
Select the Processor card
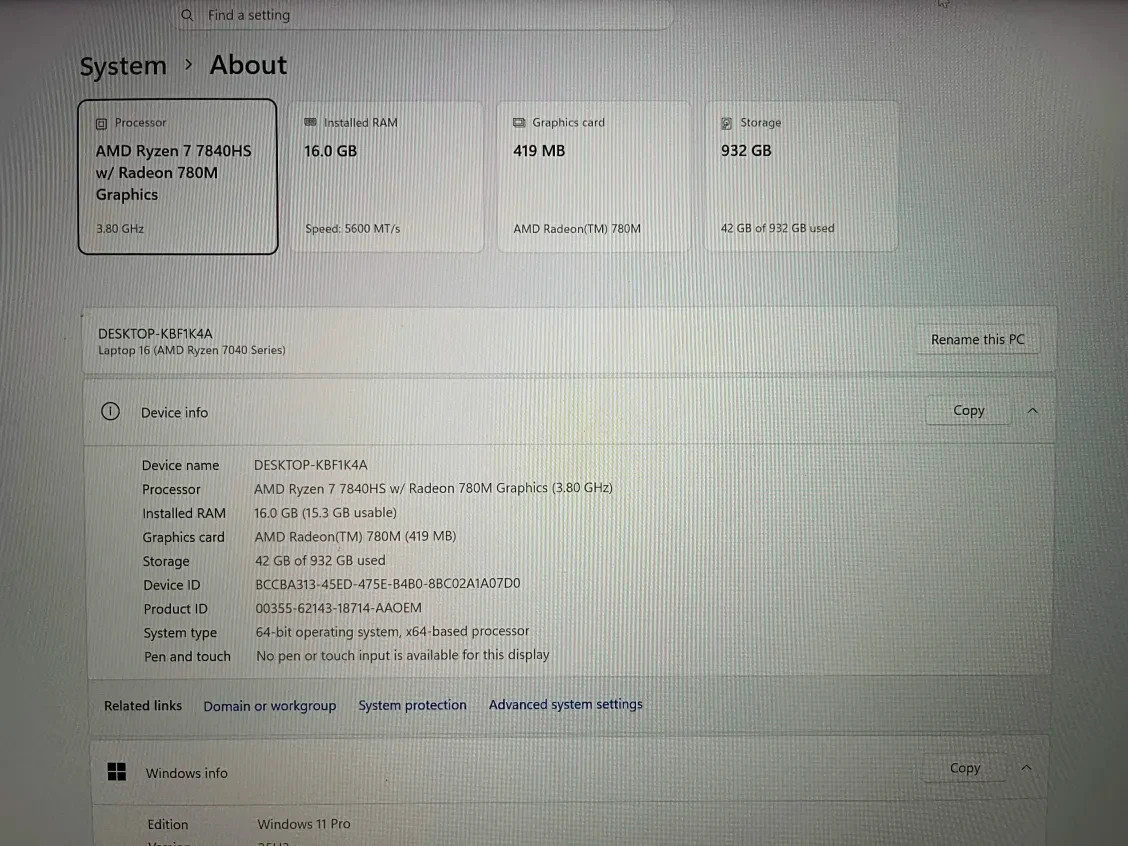pos(178,176)
